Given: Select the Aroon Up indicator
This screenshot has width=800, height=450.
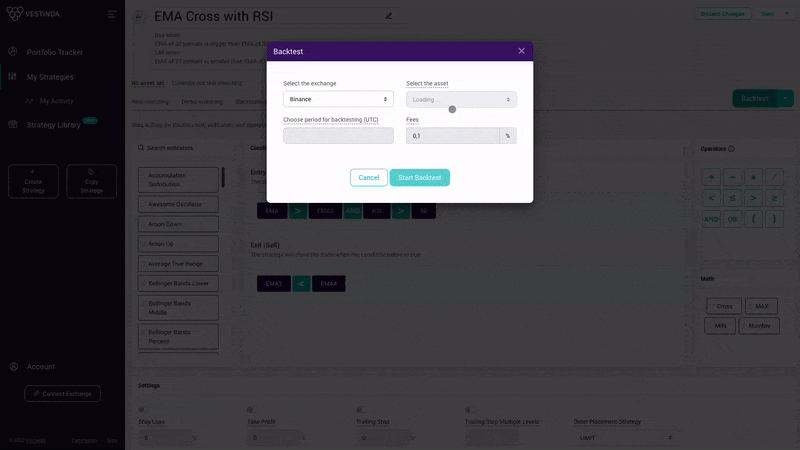Looking at the screenshot, I should (178, 244).
